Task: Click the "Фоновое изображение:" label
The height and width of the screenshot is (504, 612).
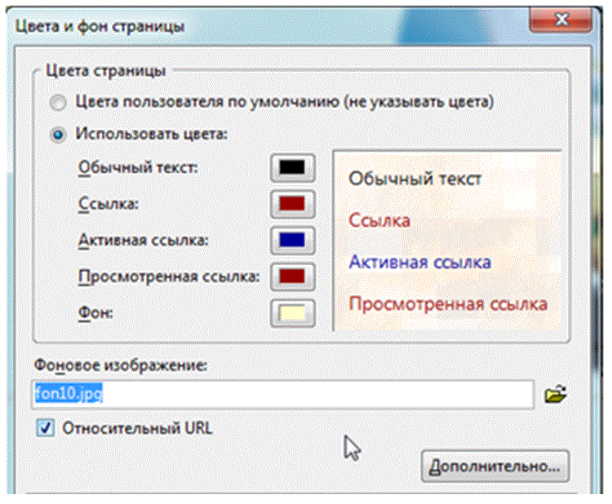Action: (121, 365)
